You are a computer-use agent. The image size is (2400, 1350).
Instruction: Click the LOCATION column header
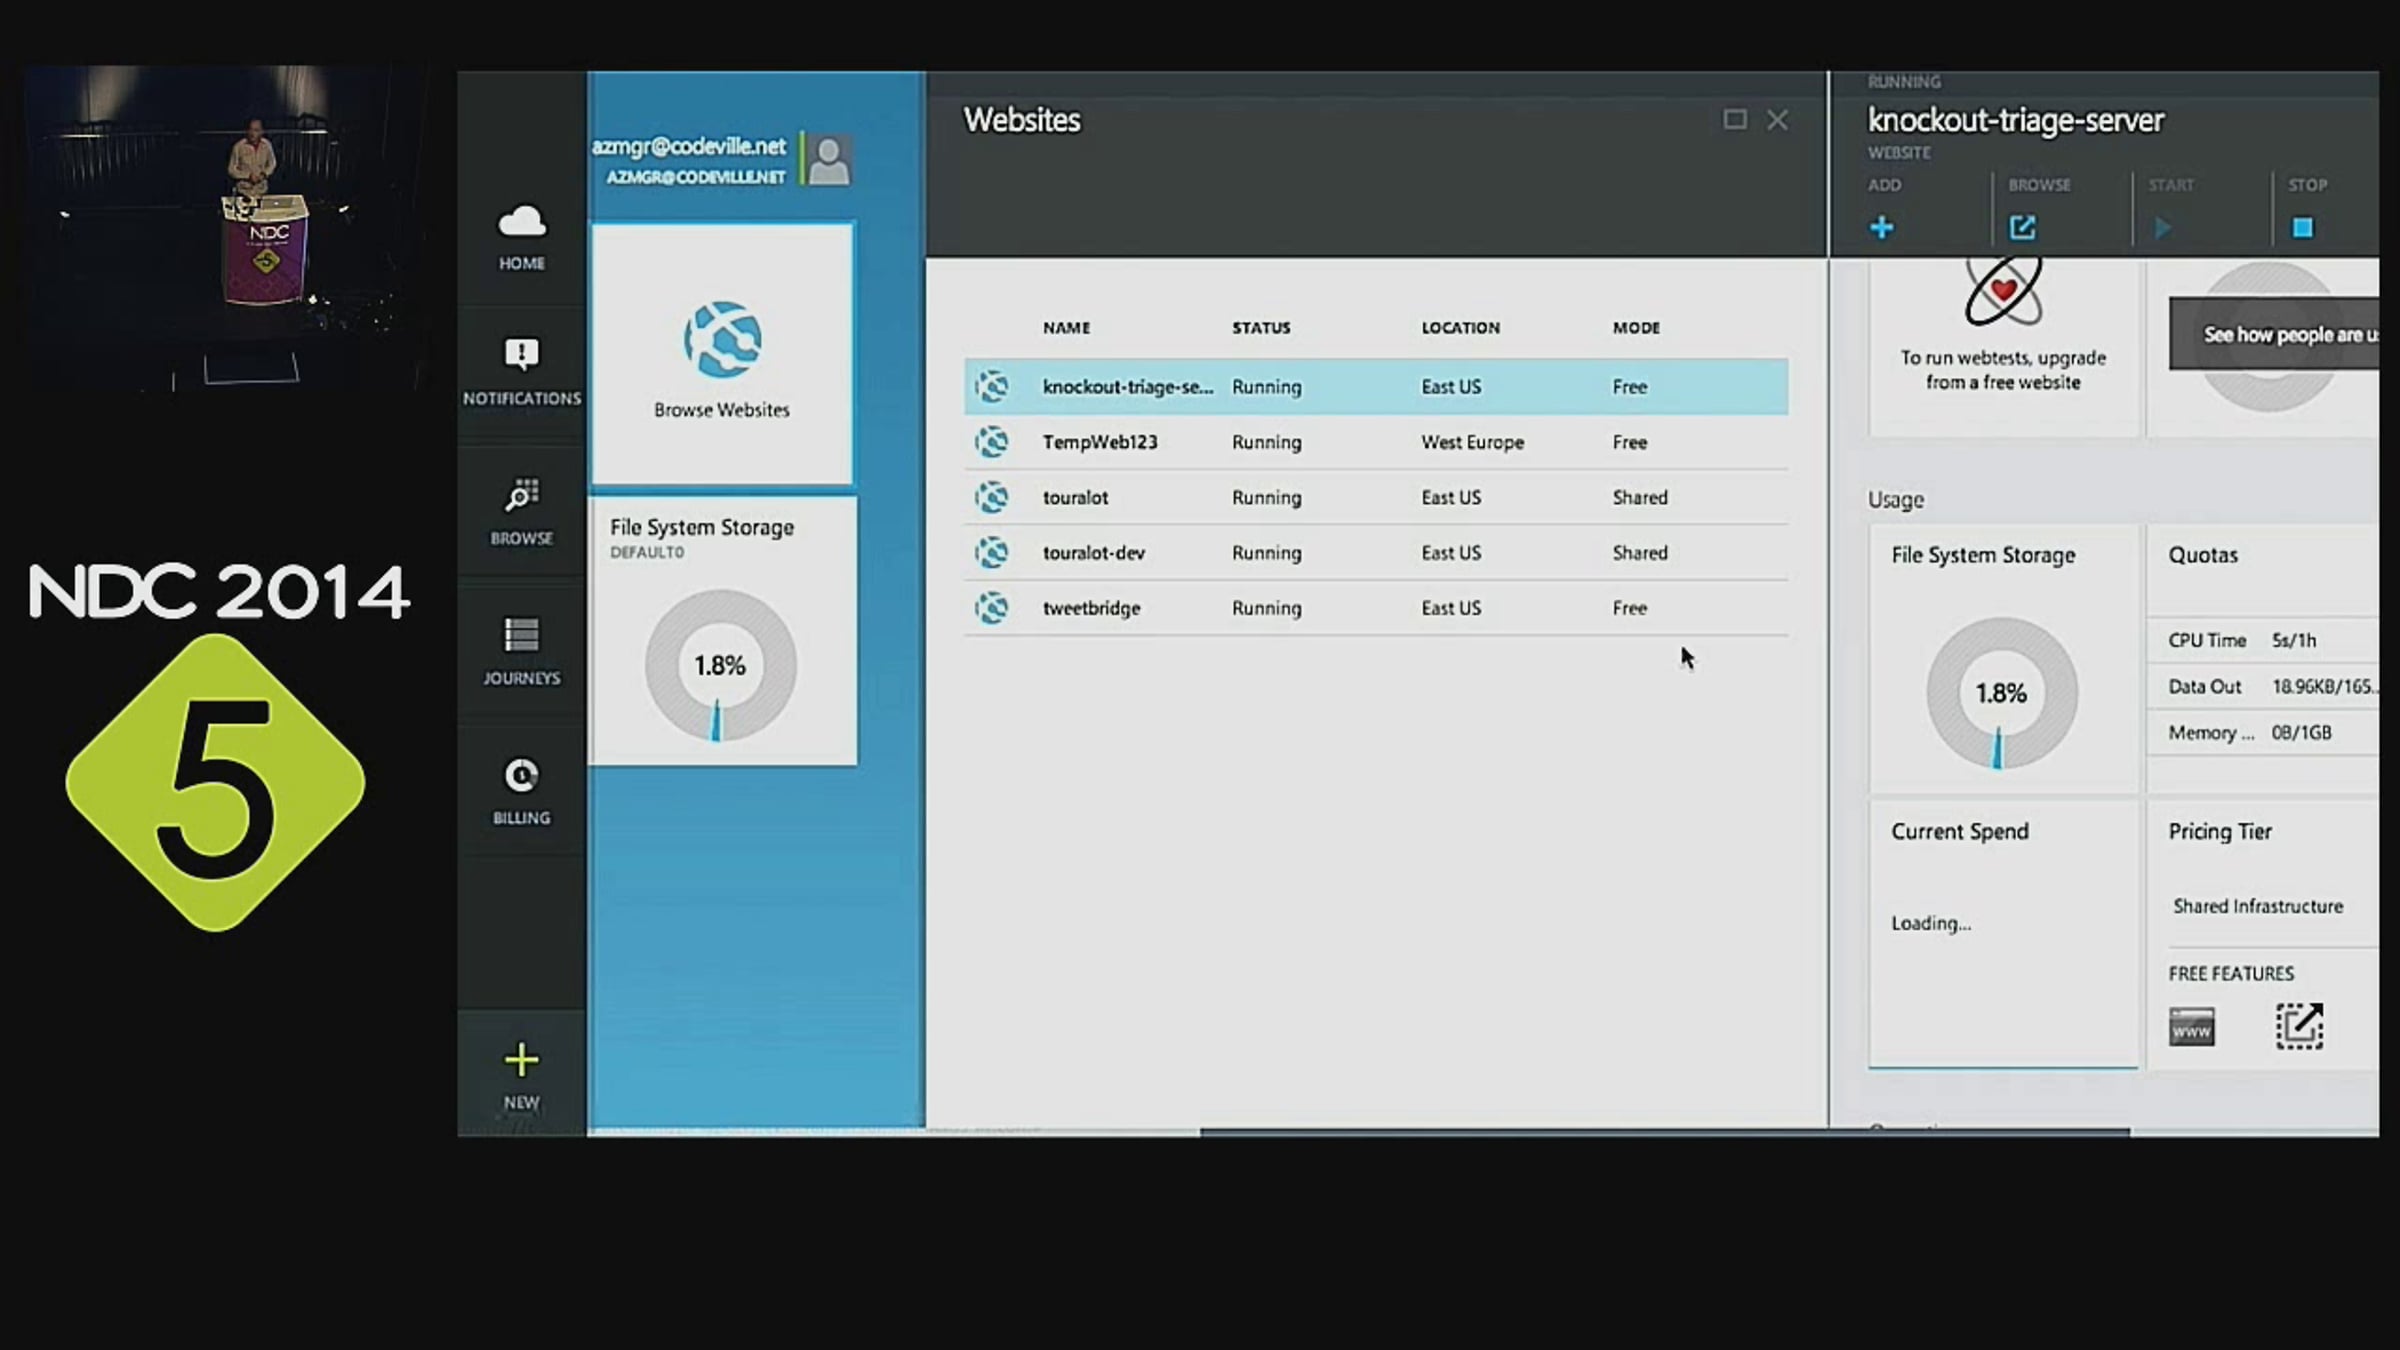pos(1461,328)
